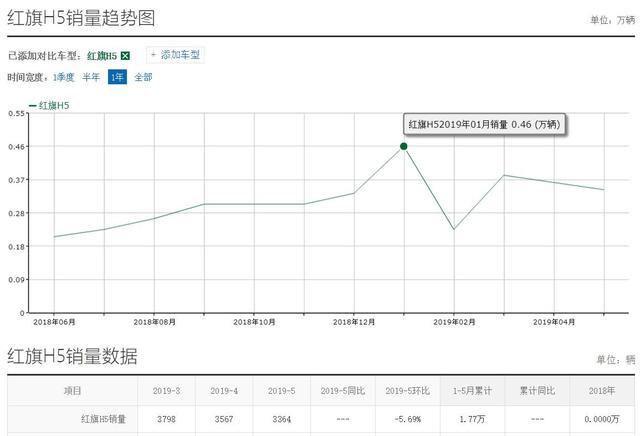Viewport: 640px width, 436px height.
Task: Select the 全部 time range
Action: 143,77
